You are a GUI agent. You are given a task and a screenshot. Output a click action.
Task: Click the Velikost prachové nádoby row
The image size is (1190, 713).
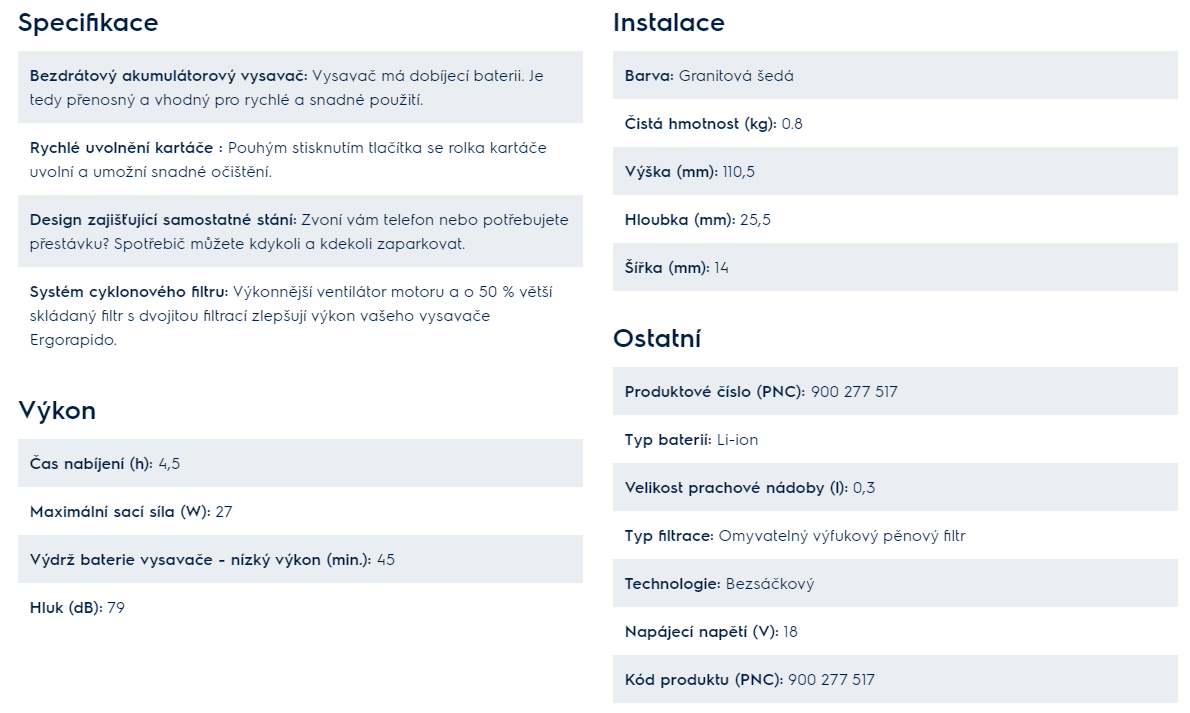click(x=896, y=487)
